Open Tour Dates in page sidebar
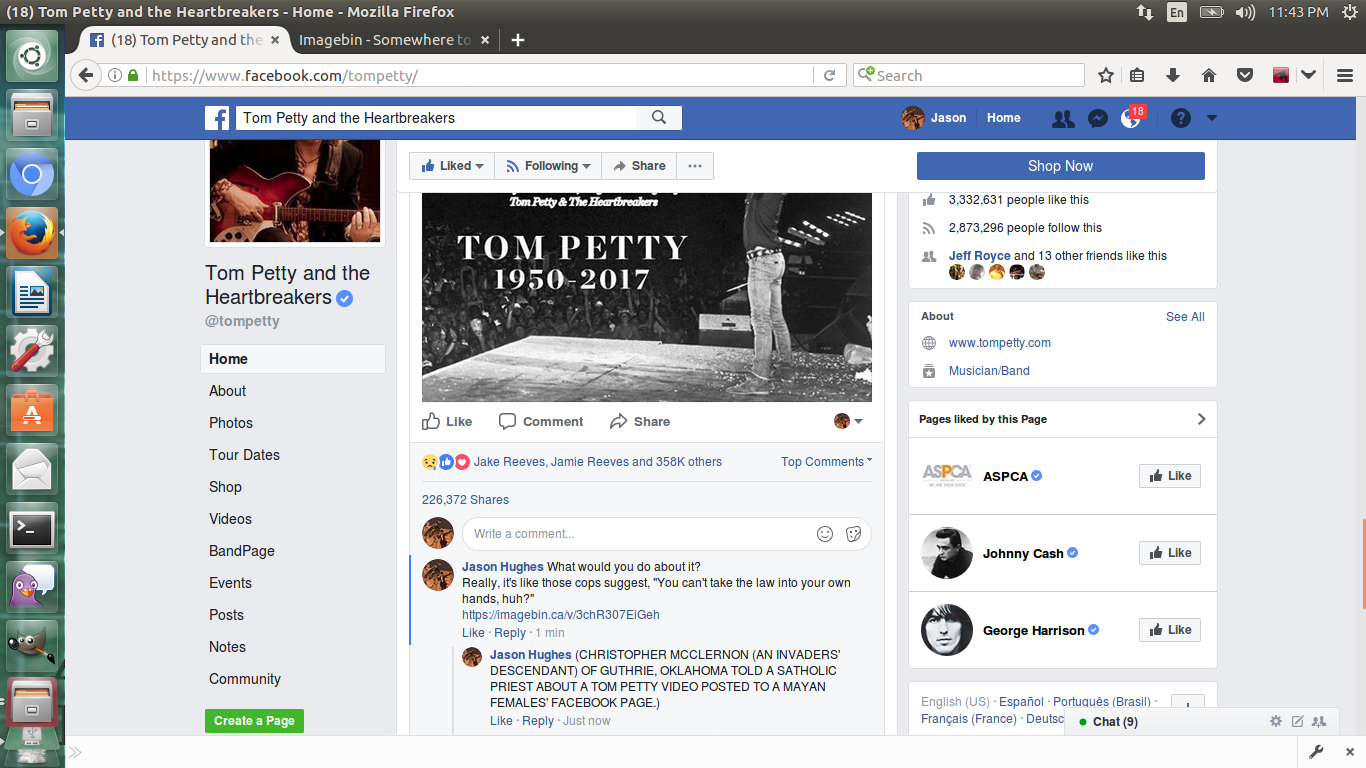Screen dimensions: 1366x768 coord(244,455)
